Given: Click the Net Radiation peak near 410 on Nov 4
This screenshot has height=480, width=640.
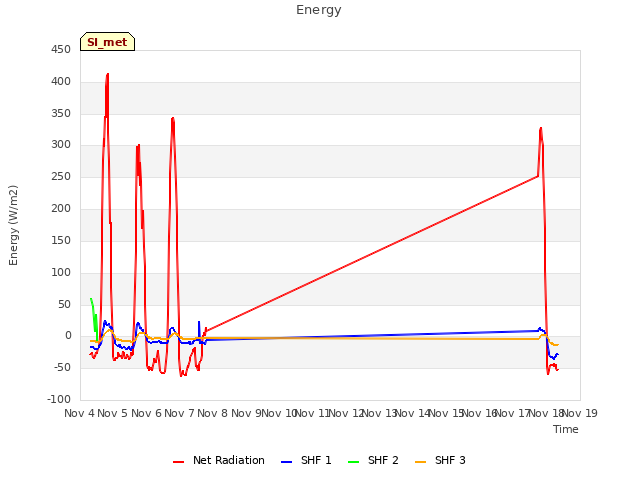Looking at the screenshot, I should point(107,75).
